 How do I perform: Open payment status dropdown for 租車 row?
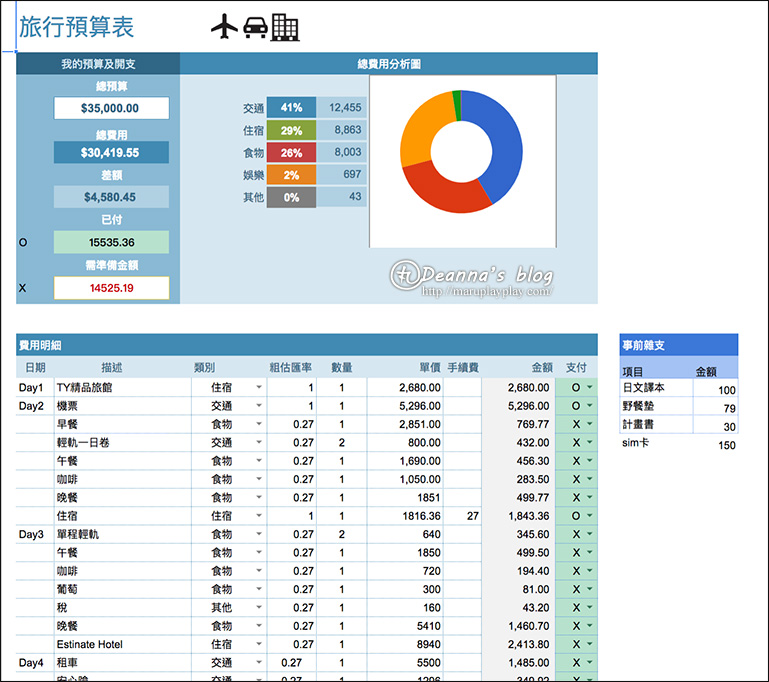click(x=590, y=663)
